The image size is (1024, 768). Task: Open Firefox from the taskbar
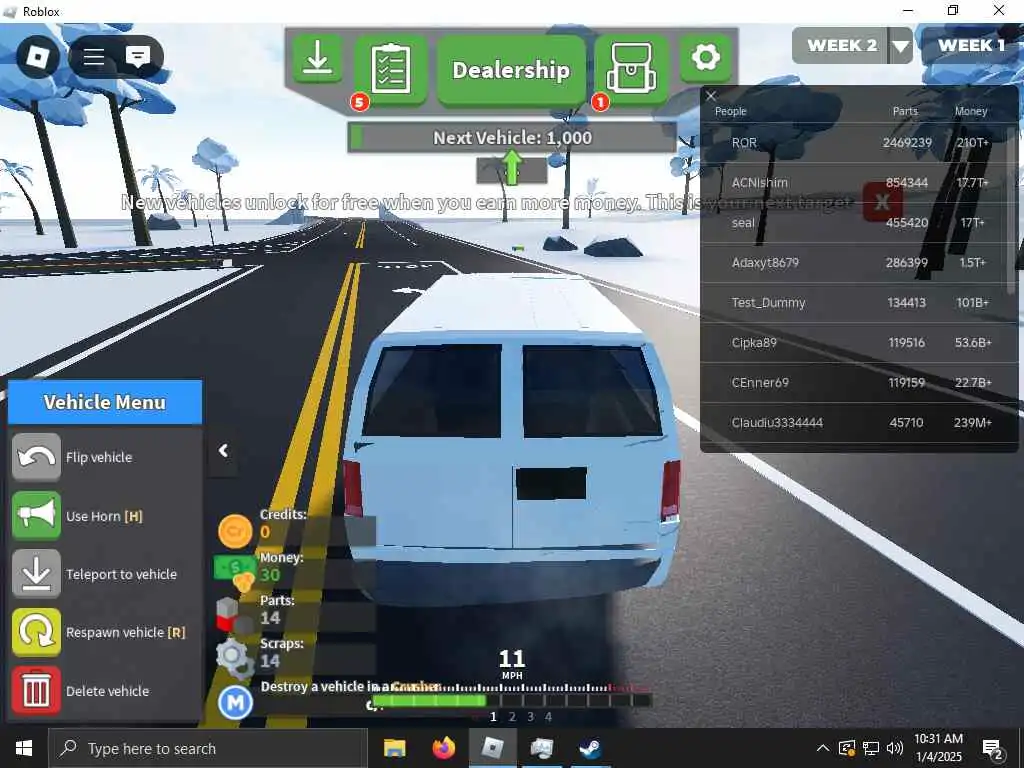click(x=443, y=748)
